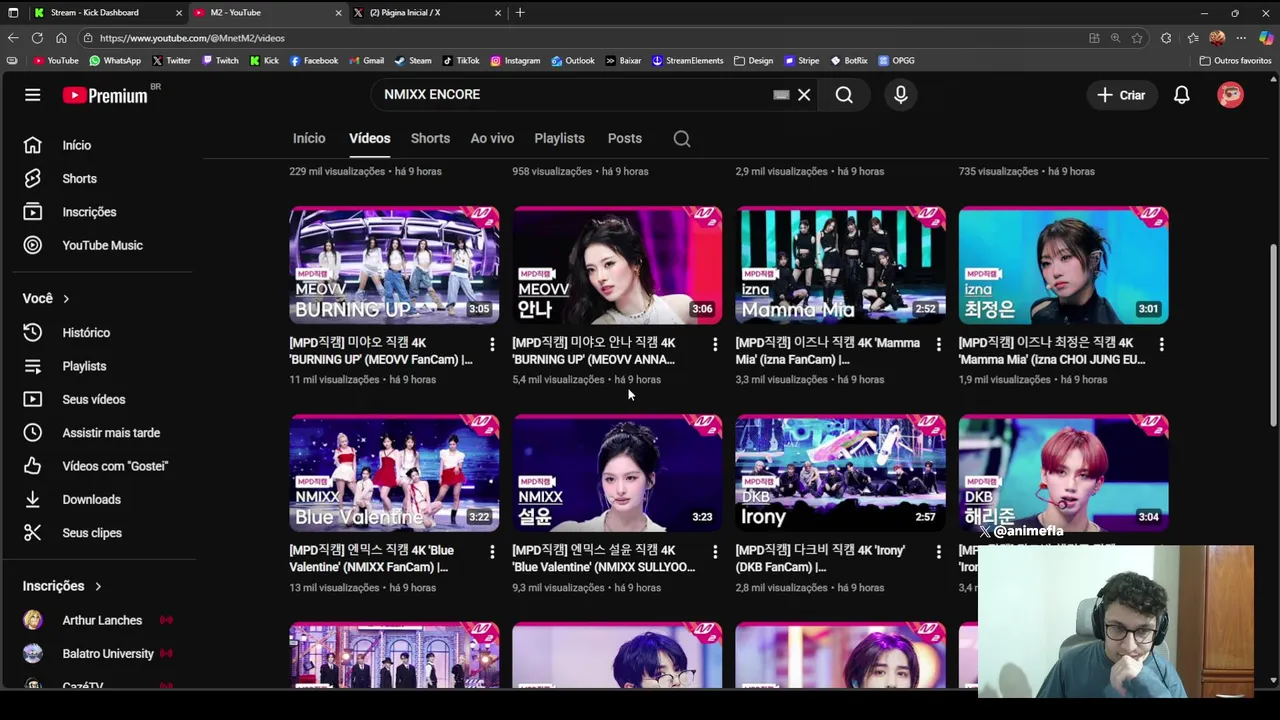Viewport: 1280px width, 720px height.
Task: Click the YouTube Premium logo
Action: point(105,95)
